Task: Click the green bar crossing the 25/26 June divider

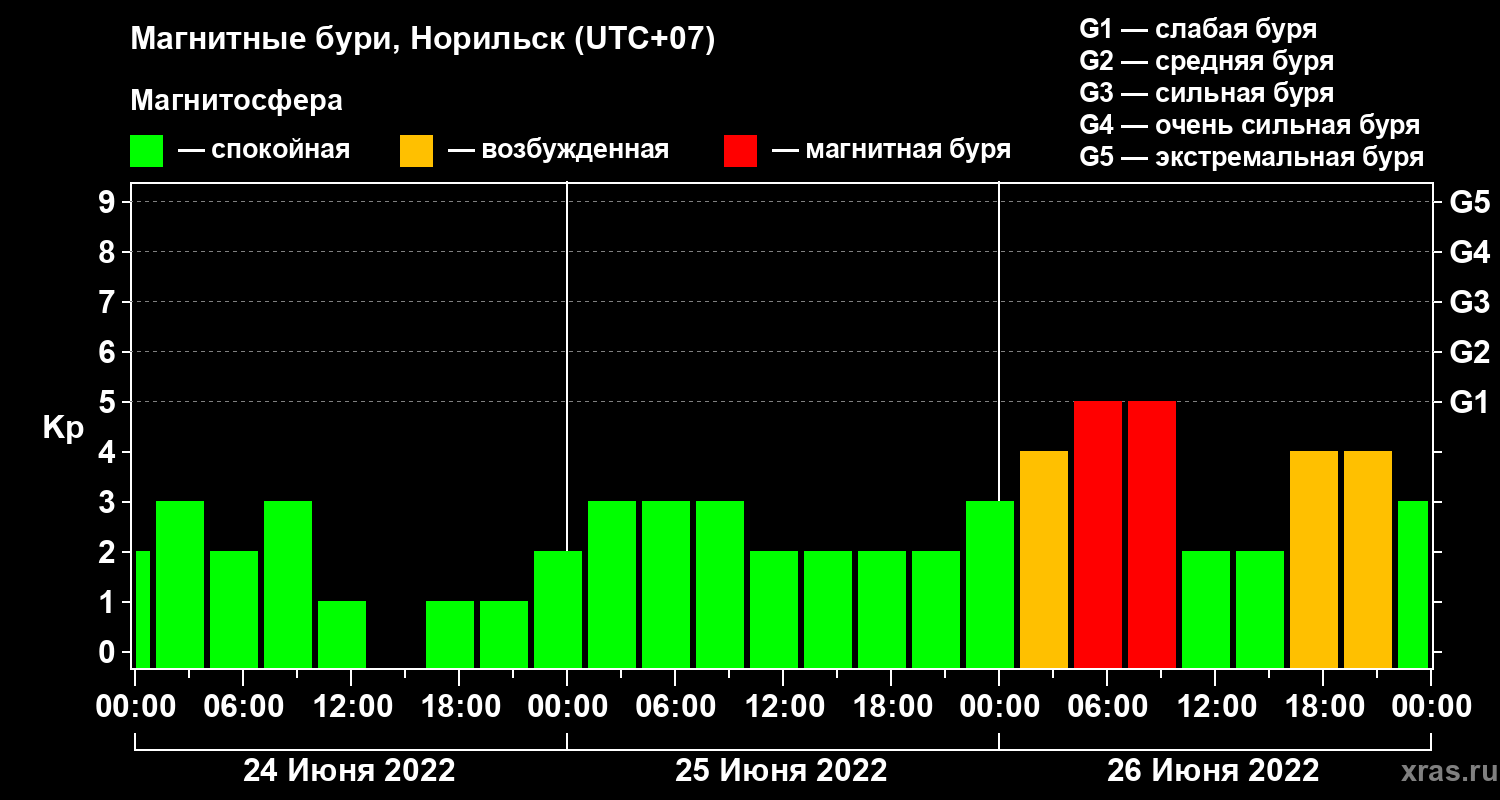Action: coord(990,584)
